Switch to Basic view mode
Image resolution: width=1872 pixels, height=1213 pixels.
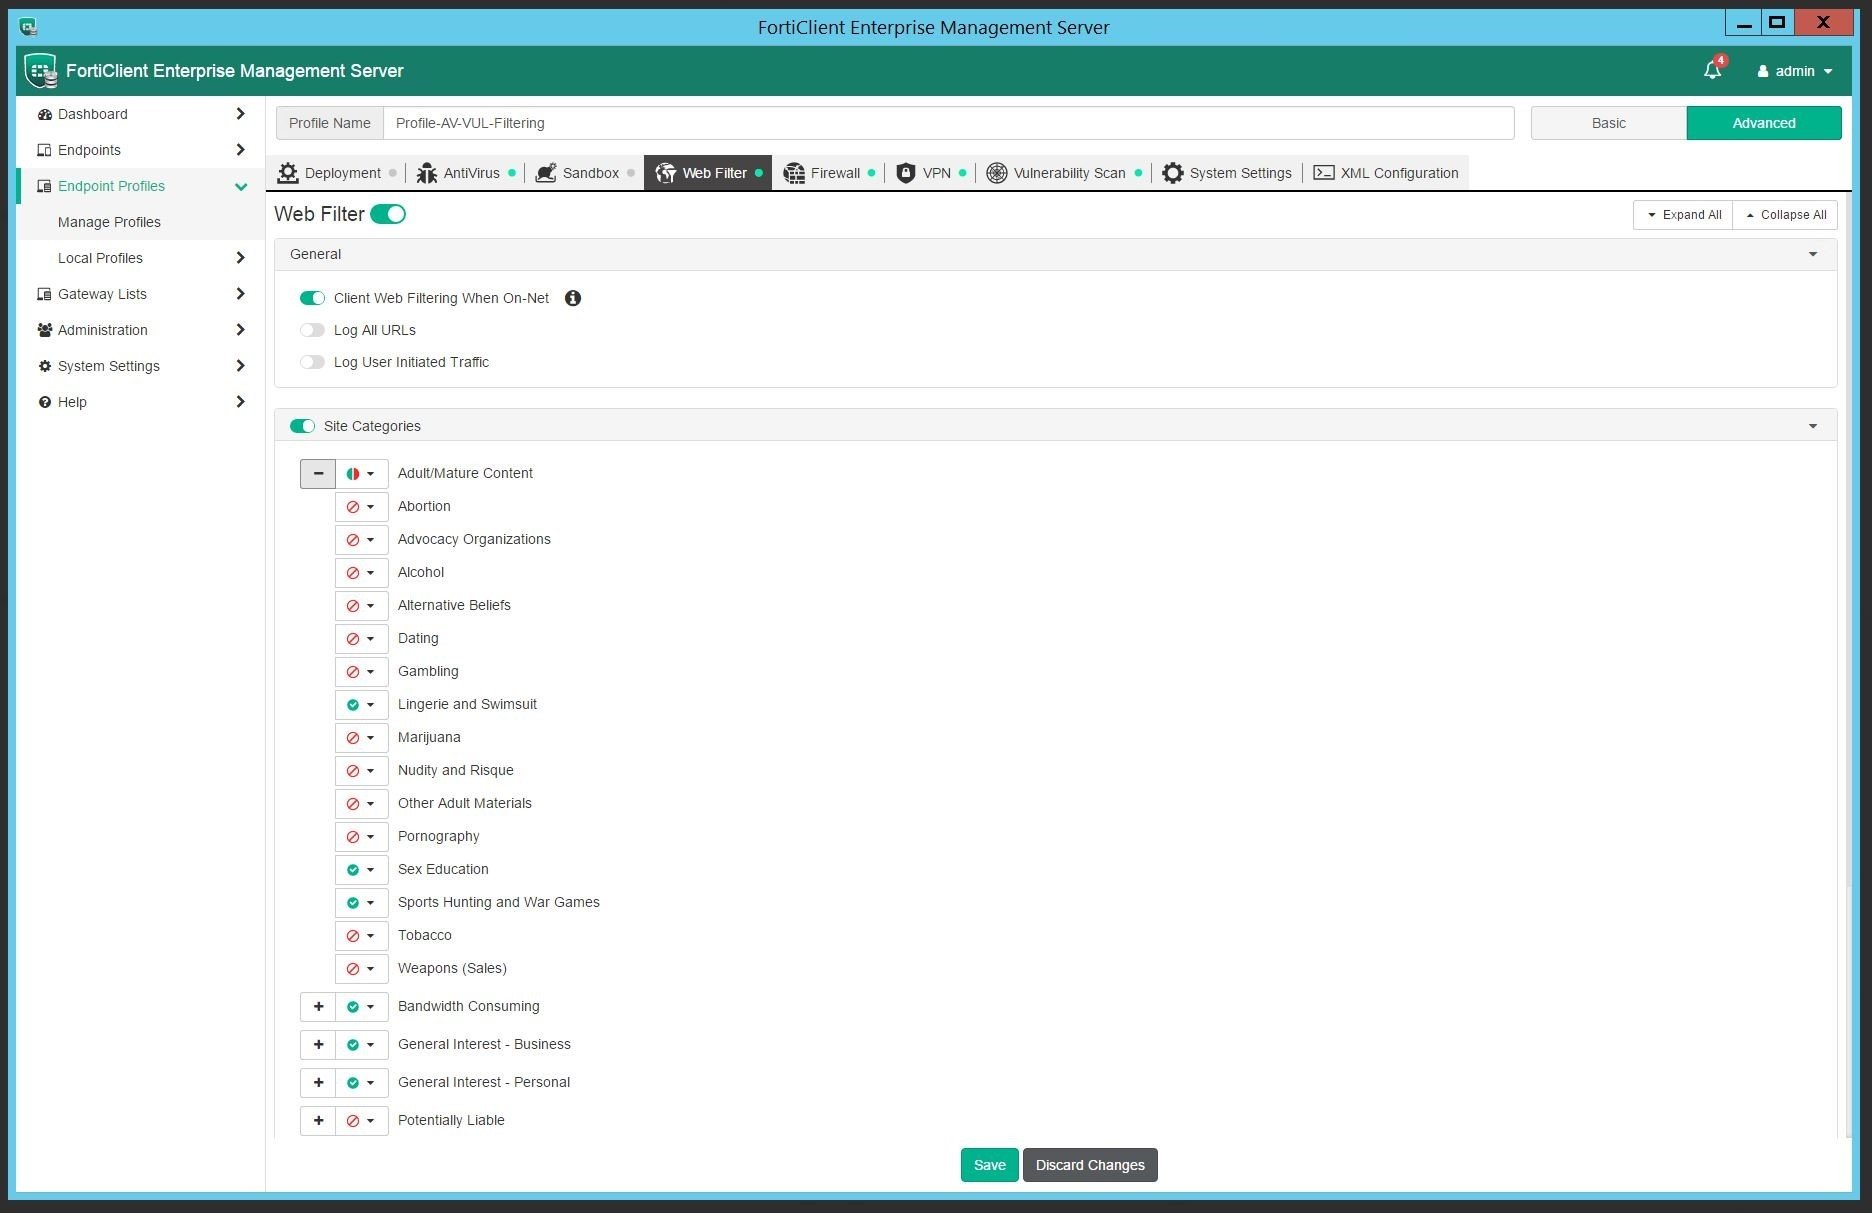[x=1608, y=122]
